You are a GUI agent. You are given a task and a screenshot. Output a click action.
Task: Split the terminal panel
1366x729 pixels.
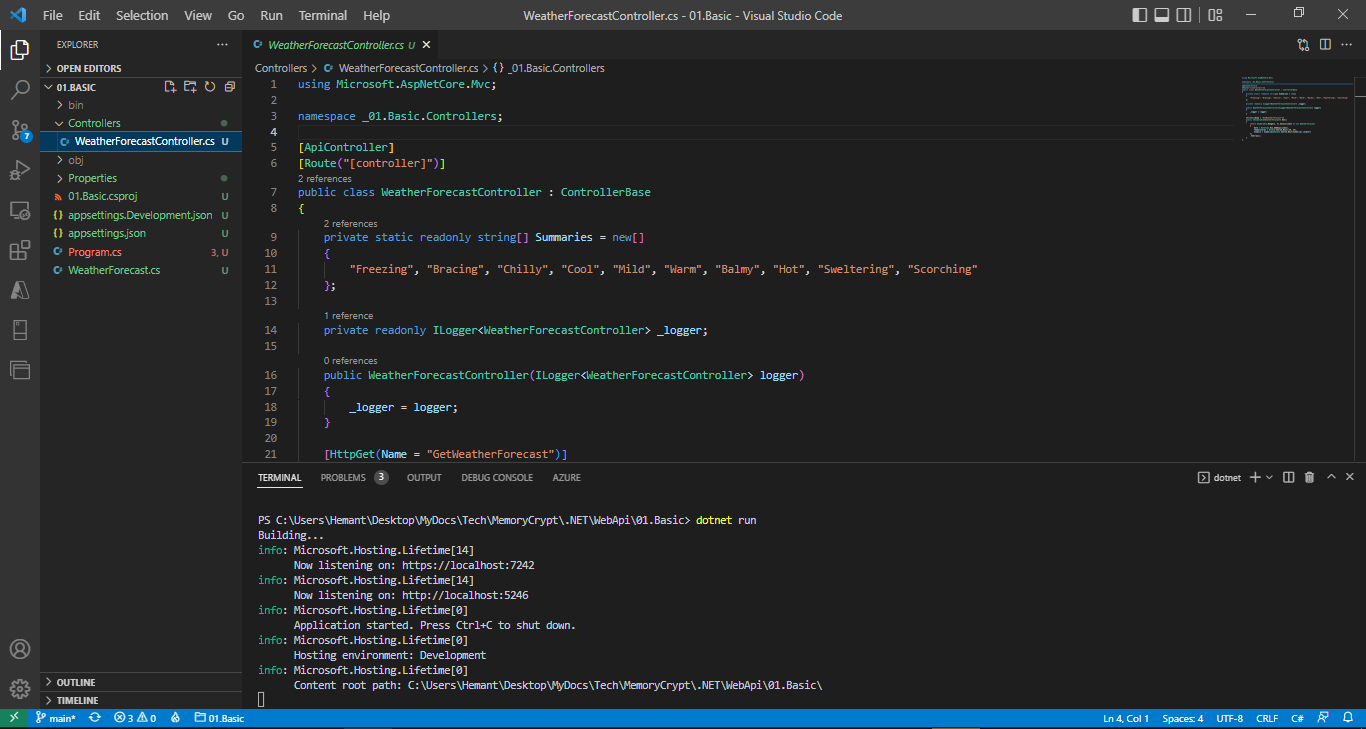pyautogui.click(x=1289, y=477)
